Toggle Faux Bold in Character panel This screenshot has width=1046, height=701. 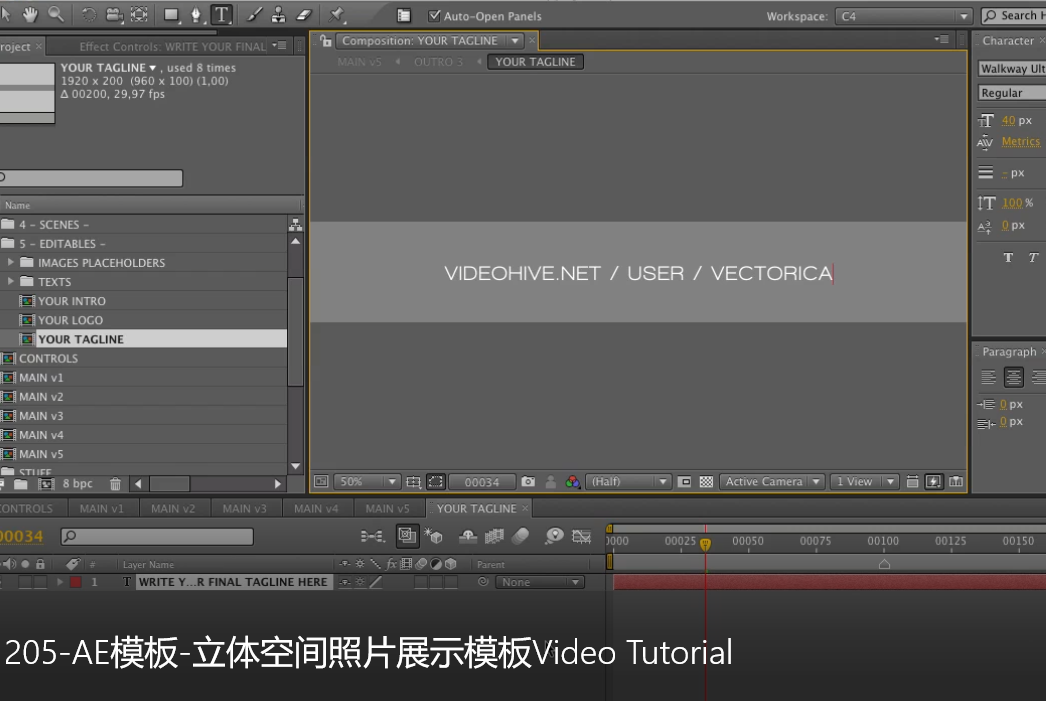(1008, 257)
